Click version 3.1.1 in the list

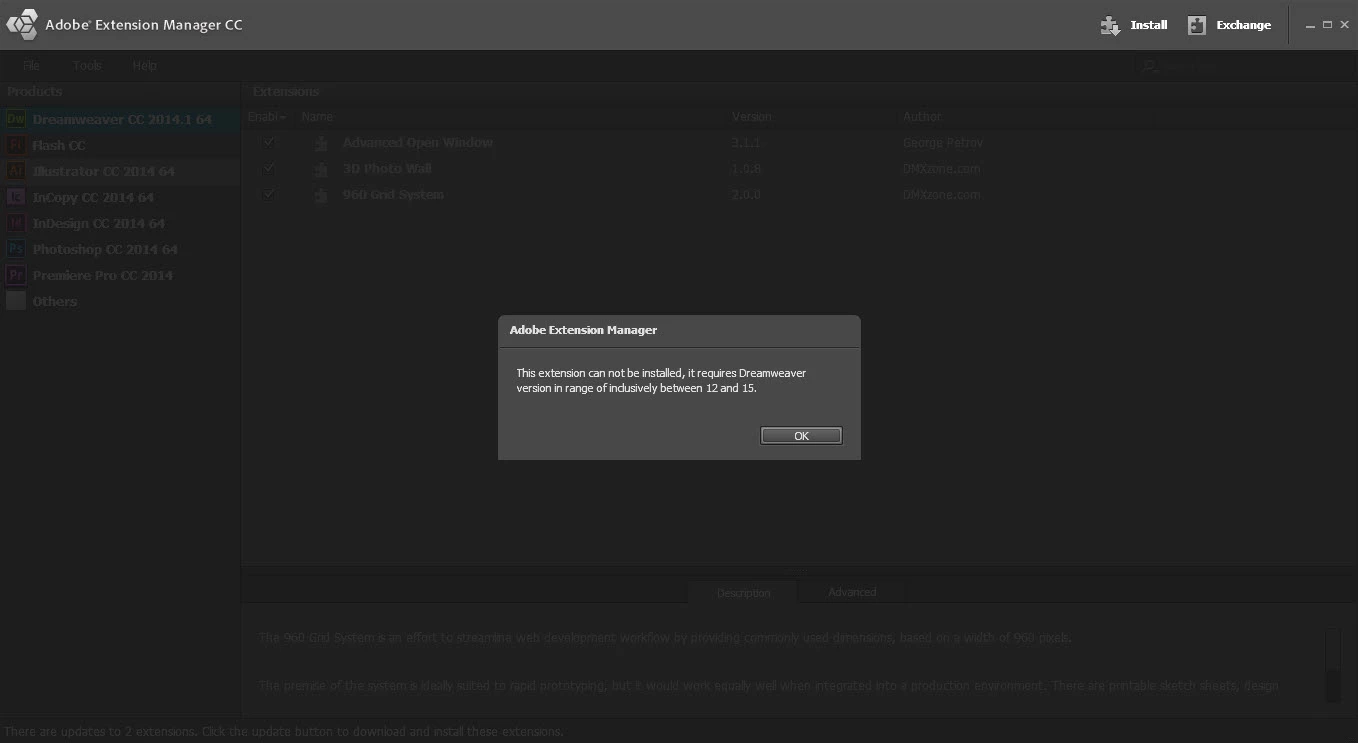click(745, 143)
